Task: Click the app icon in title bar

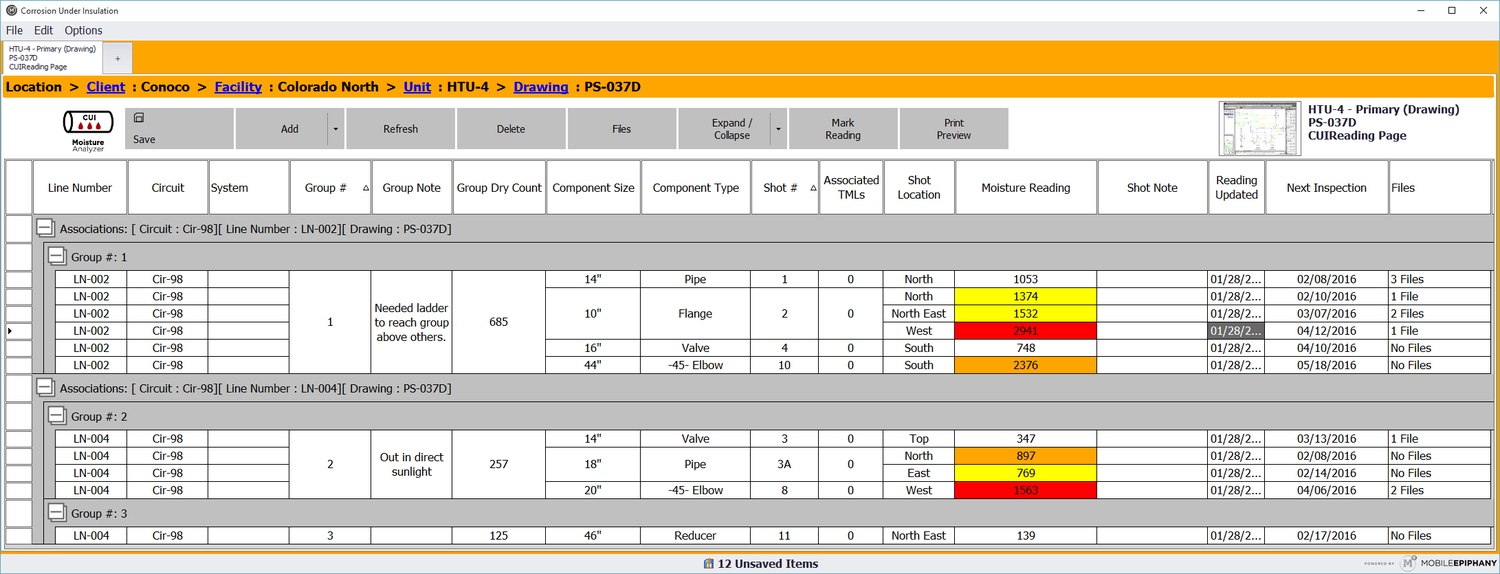Action: coord(10,11)
